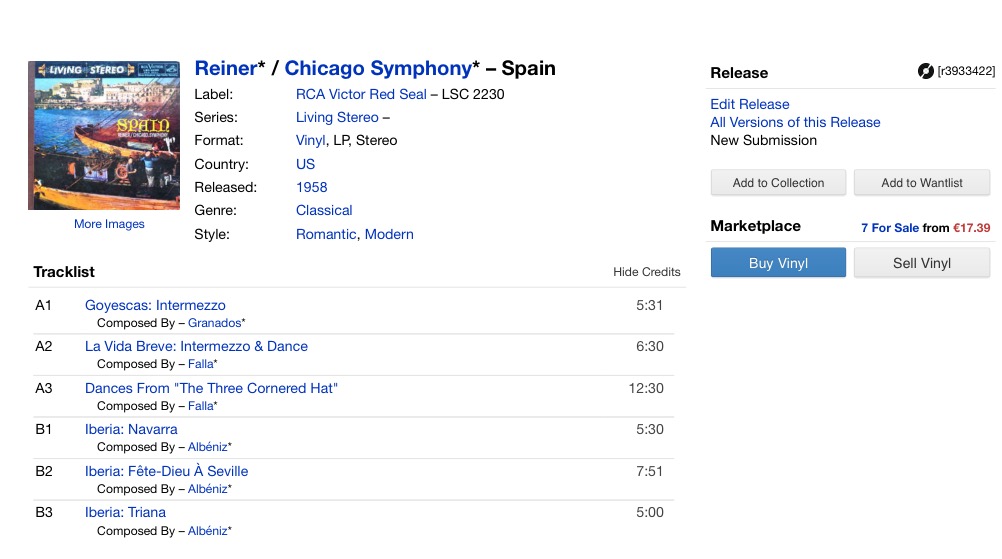Click the vinyl release icon beside r3933422
1002x559 pixels.
point(925,71)
